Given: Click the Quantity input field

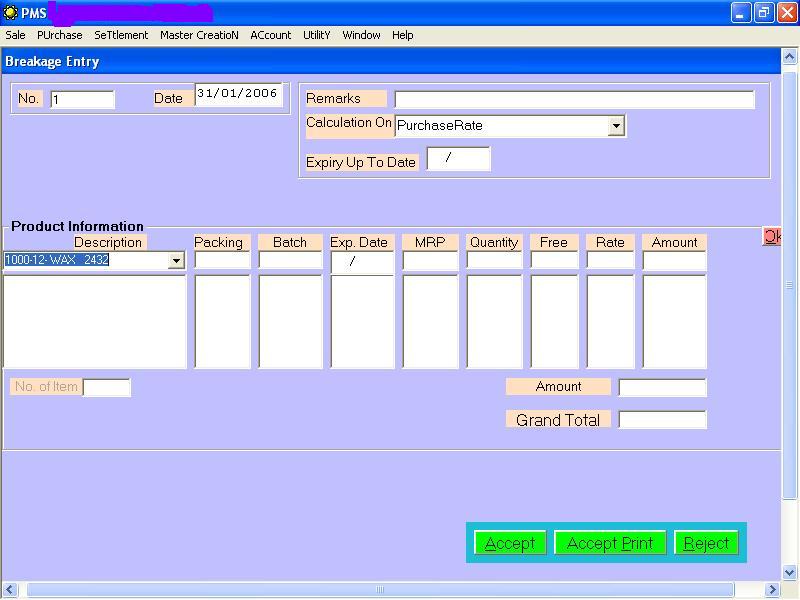Looking at the screenshot, I should 494,260.
